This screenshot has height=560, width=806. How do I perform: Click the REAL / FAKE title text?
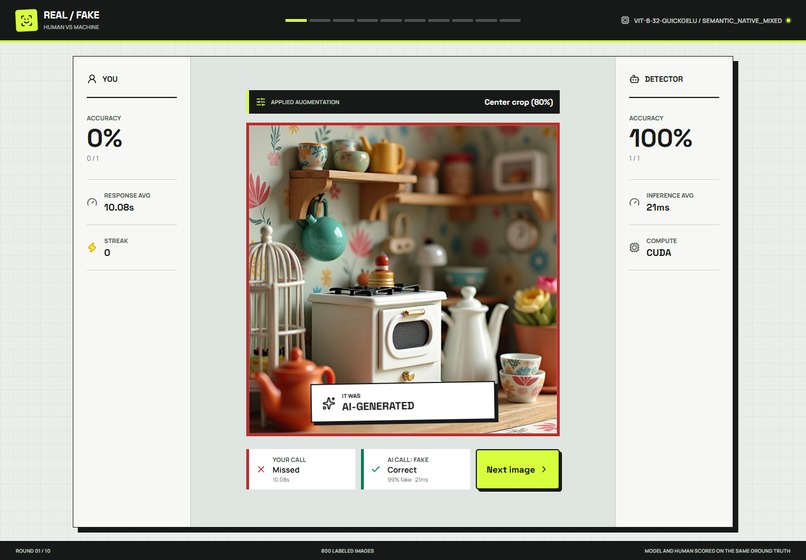[71, 15]
